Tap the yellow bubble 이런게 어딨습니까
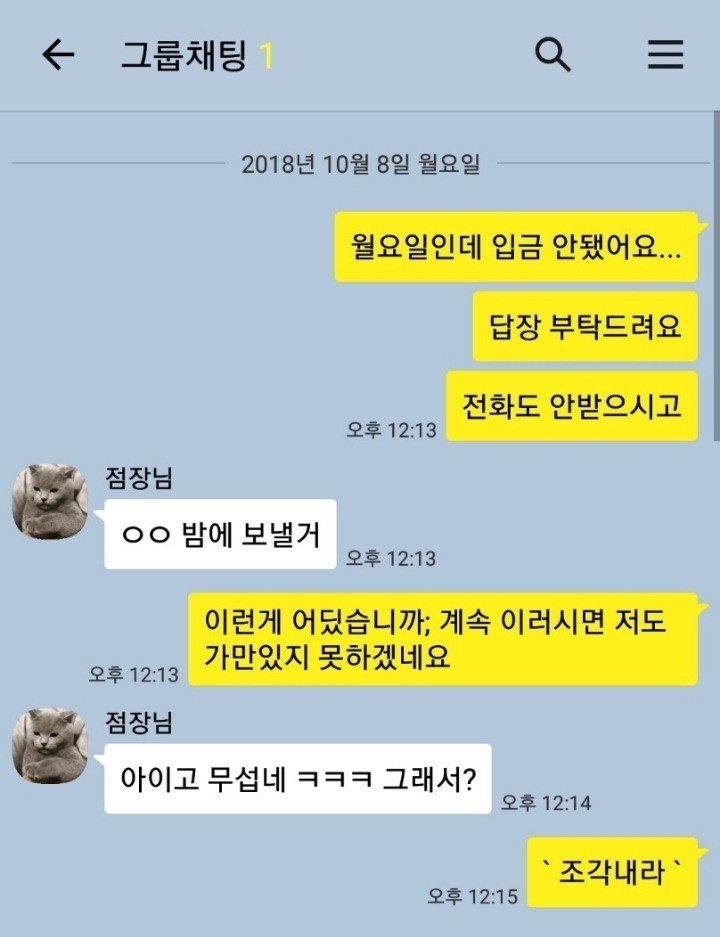The height and width of the screenshot is (937, 720). pos(443,639)
